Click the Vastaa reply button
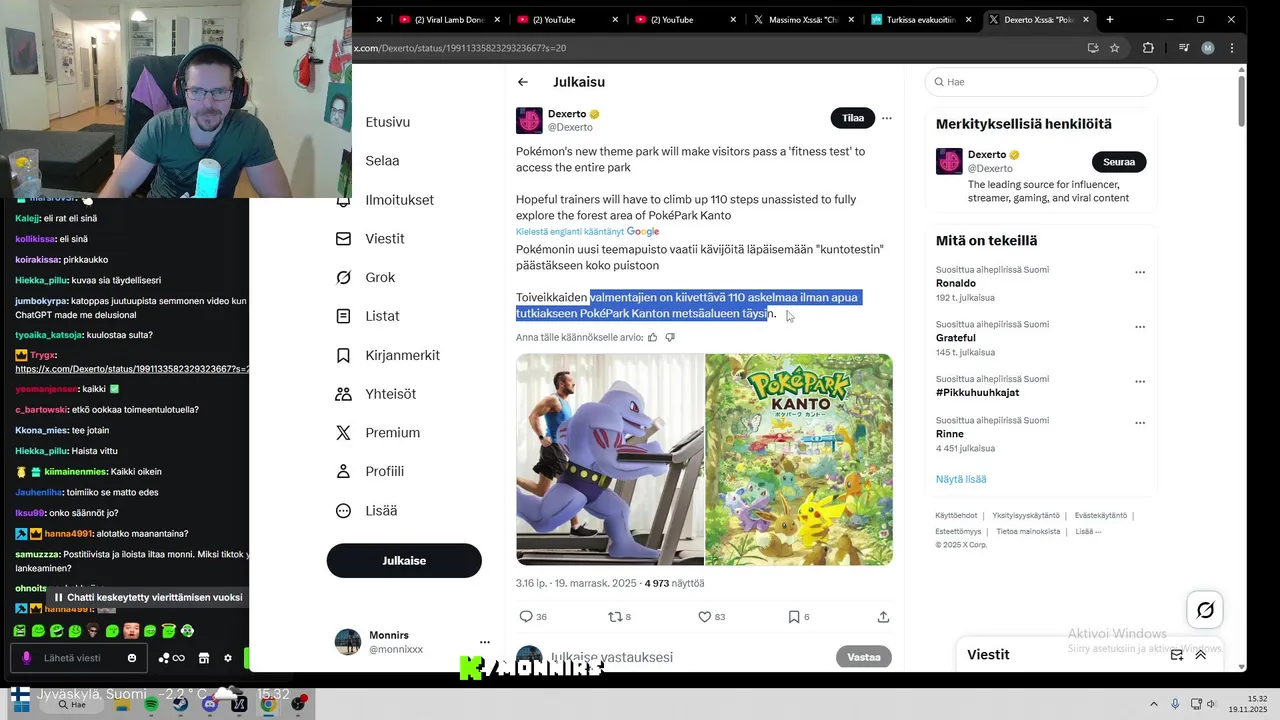Viewport: 1280px width, 720px height. pyautogui.click(x=864, y=657)
